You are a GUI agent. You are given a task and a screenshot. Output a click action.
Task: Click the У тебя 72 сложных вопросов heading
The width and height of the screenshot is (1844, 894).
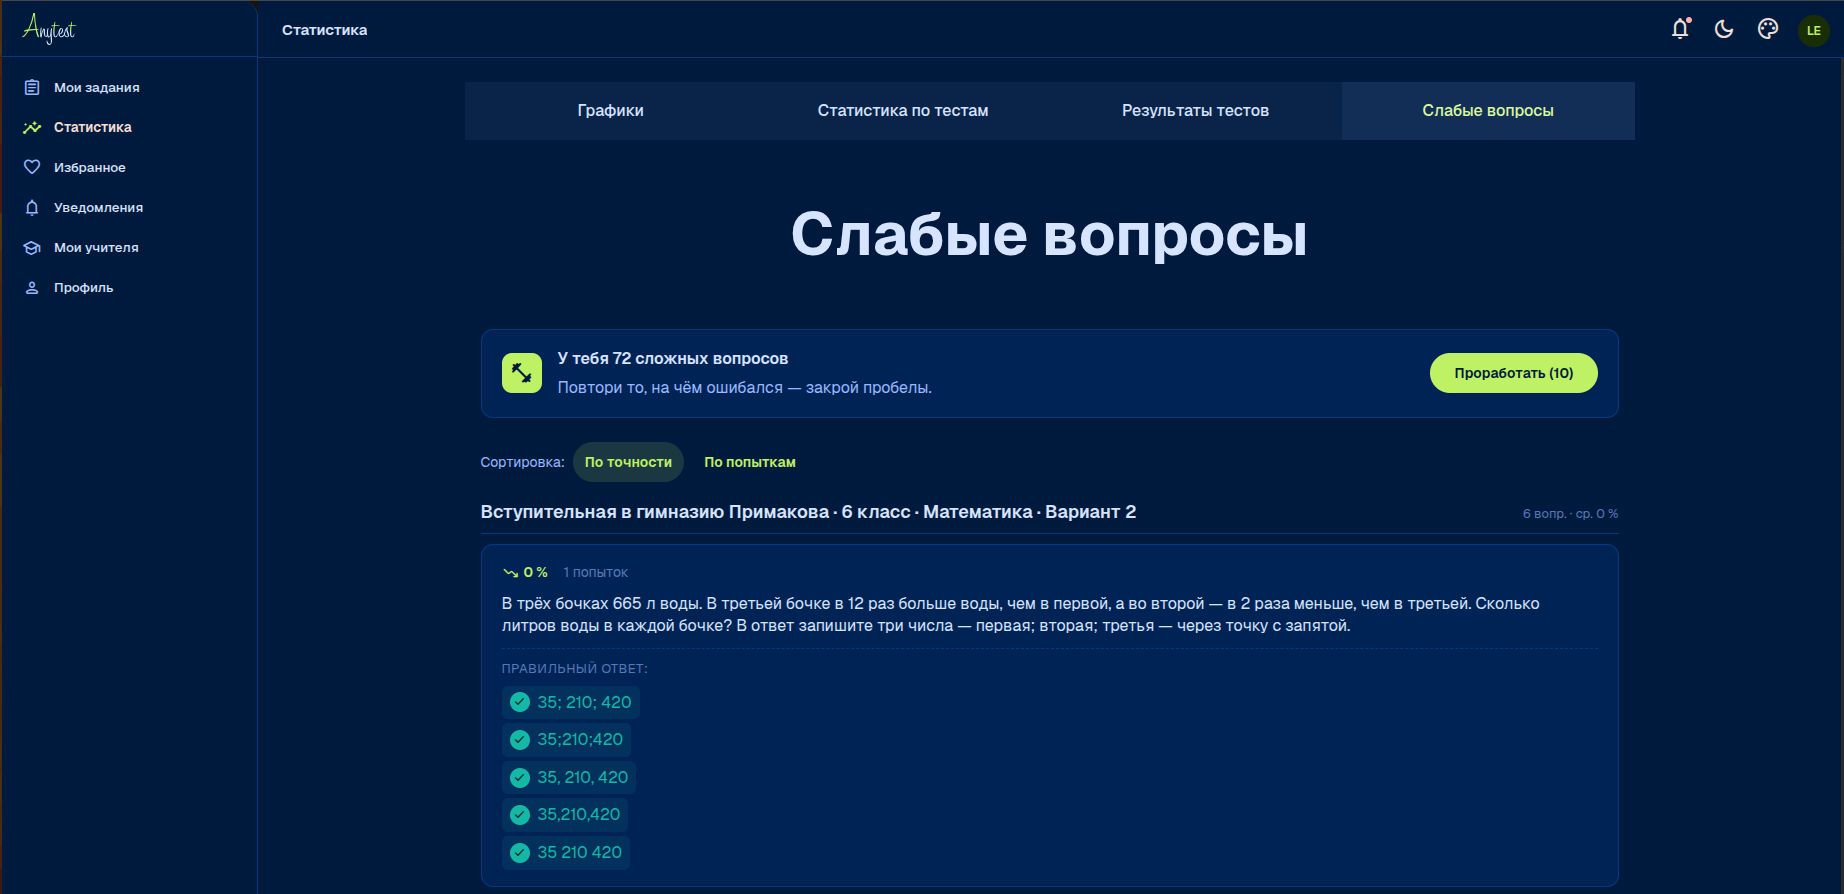(x=673, y=359)
